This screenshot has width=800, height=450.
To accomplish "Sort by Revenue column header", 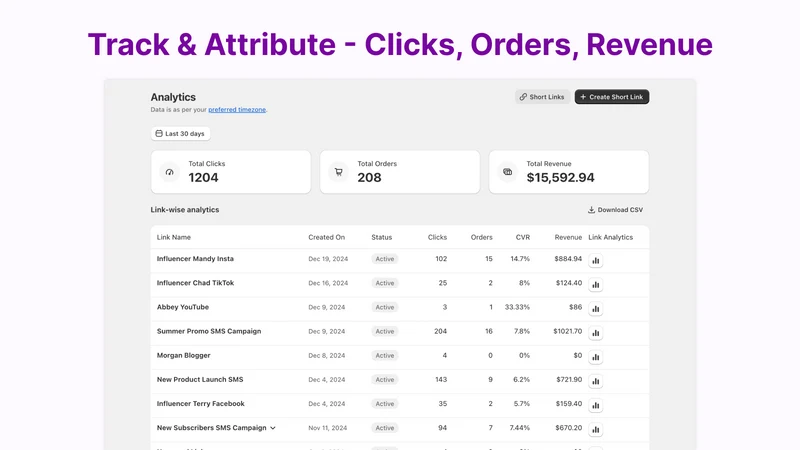I will tap(568, 237).
